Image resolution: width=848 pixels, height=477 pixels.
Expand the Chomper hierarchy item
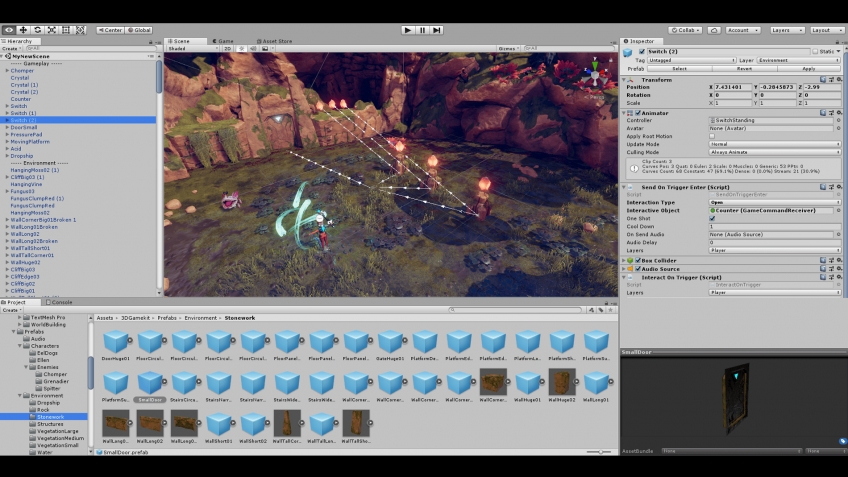[7, 70]
